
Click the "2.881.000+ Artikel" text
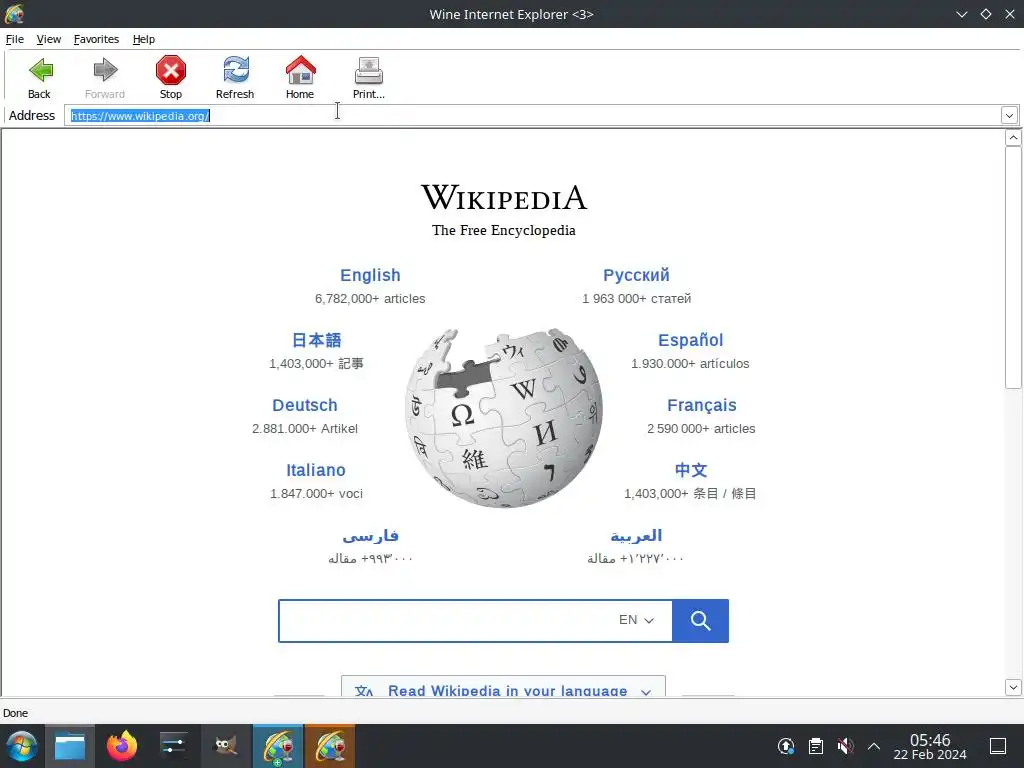pos(305,429)
